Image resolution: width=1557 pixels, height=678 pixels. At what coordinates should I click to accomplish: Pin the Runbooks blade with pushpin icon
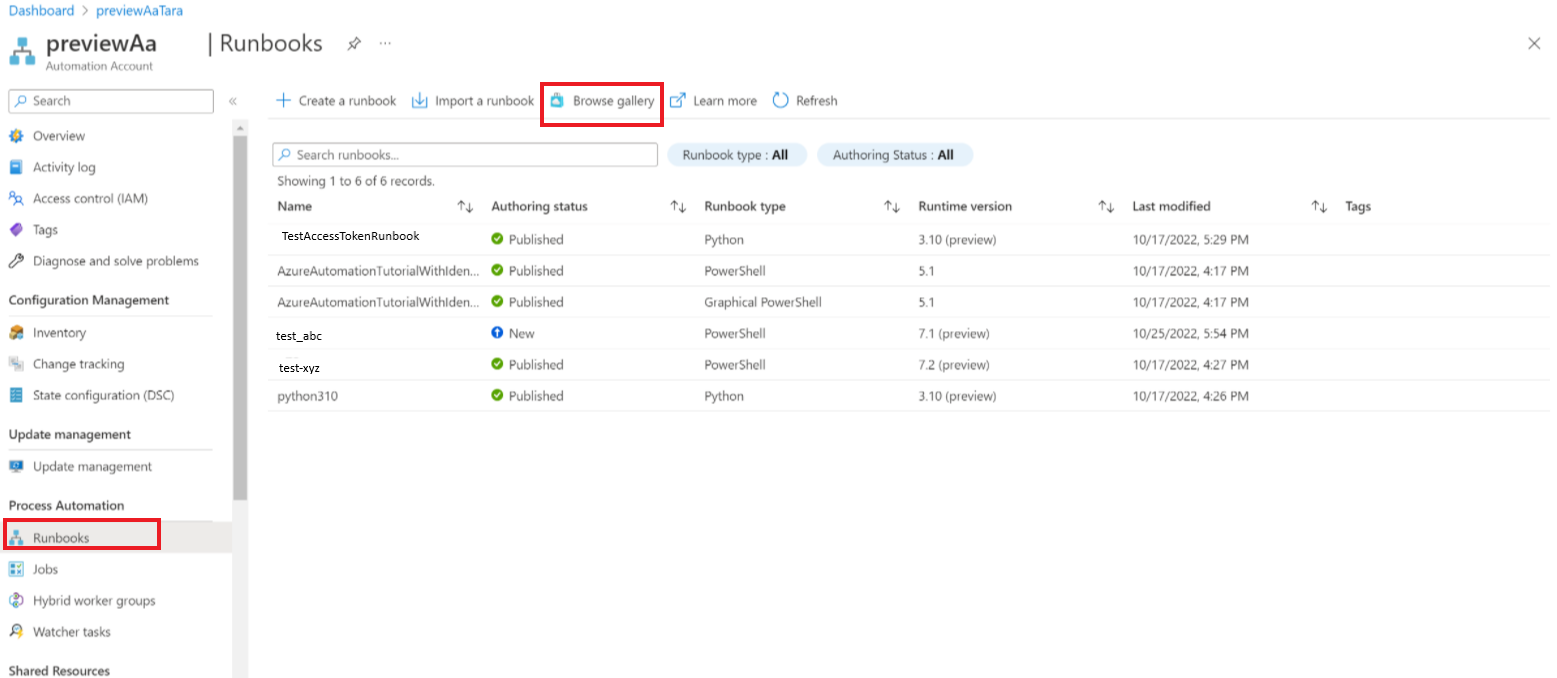354,44
